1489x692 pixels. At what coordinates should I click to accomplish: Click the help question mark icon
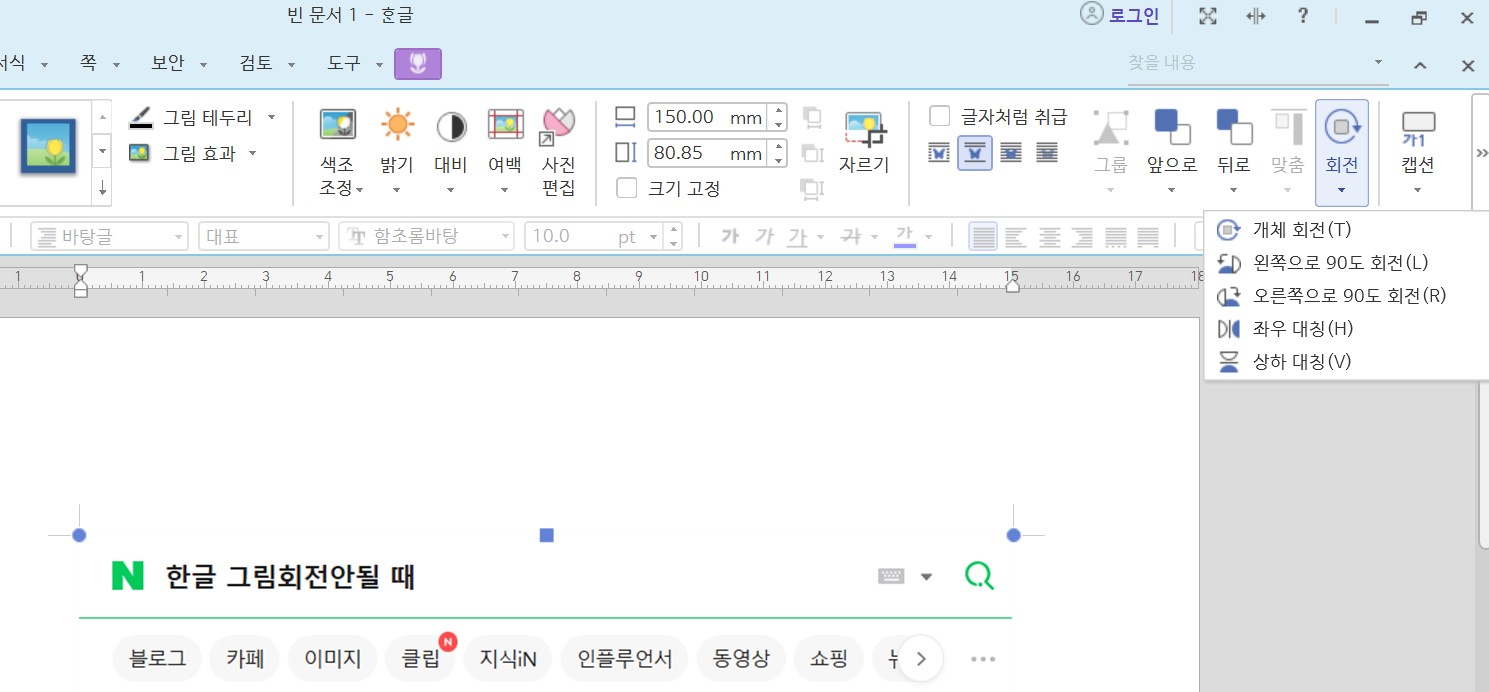(x=1302, y=16)
